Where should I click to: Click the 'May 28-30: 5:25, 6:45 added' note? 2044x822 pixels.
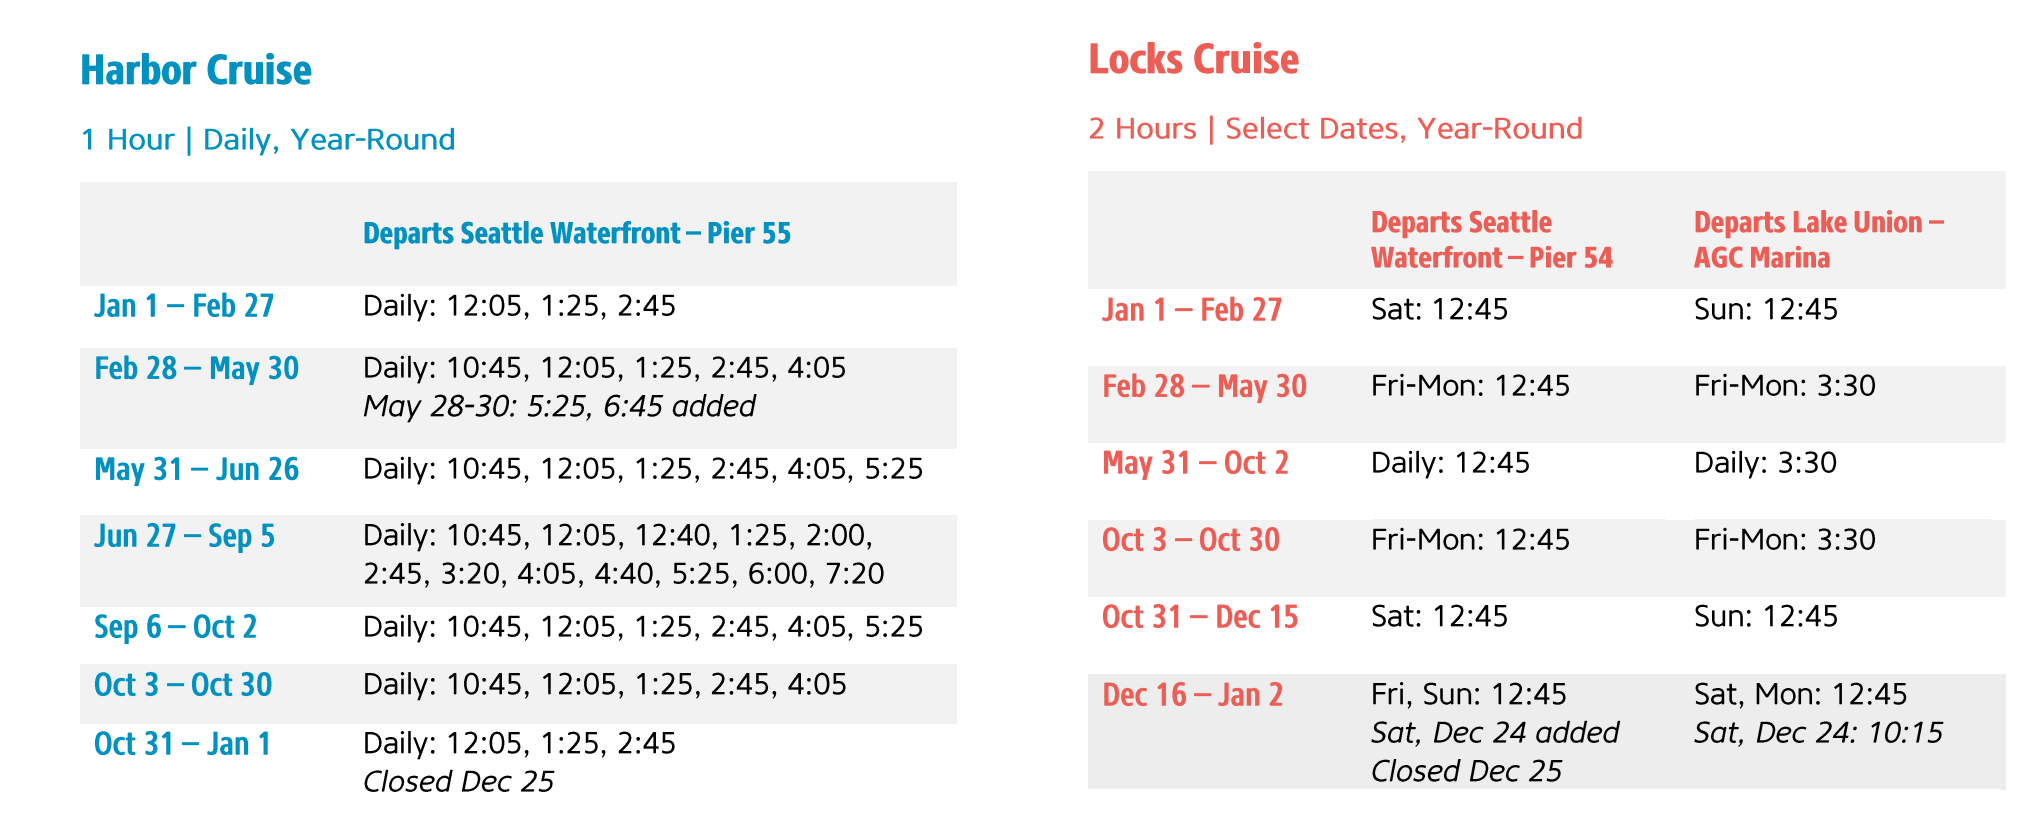pos(559,406)
